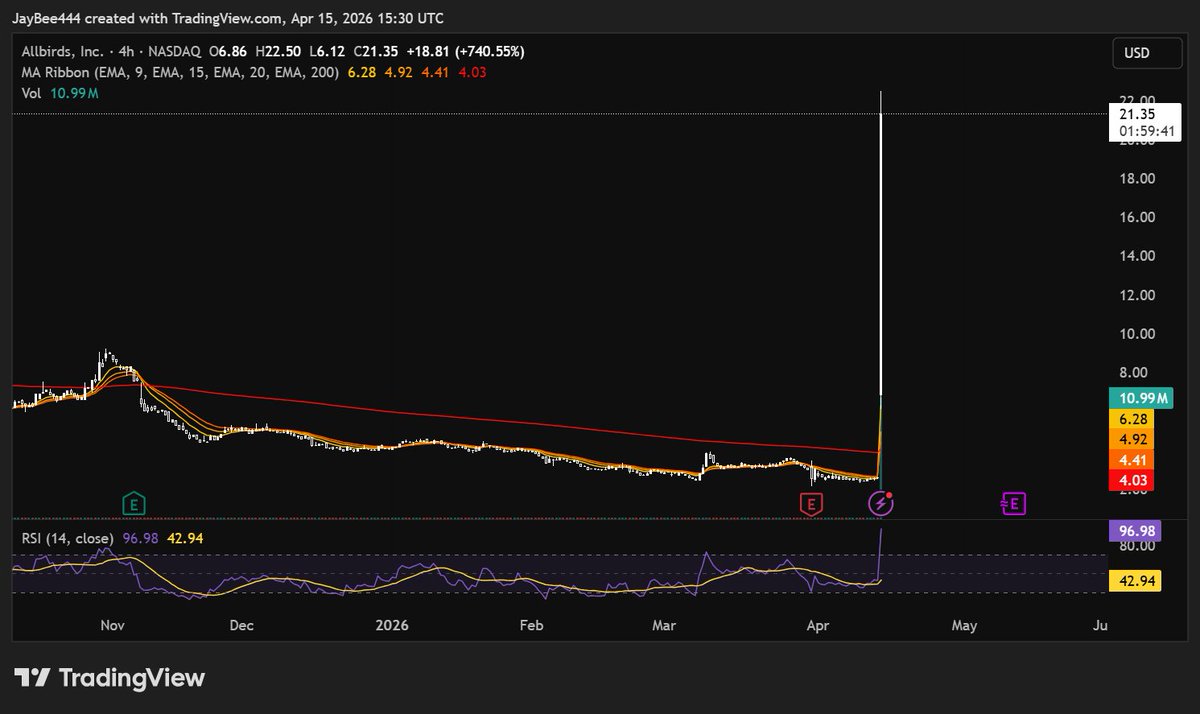1200x714 pixels.
Task: Click the teal 10.99M volume label
Action: pyautogui.click(x=1141, y=398)
